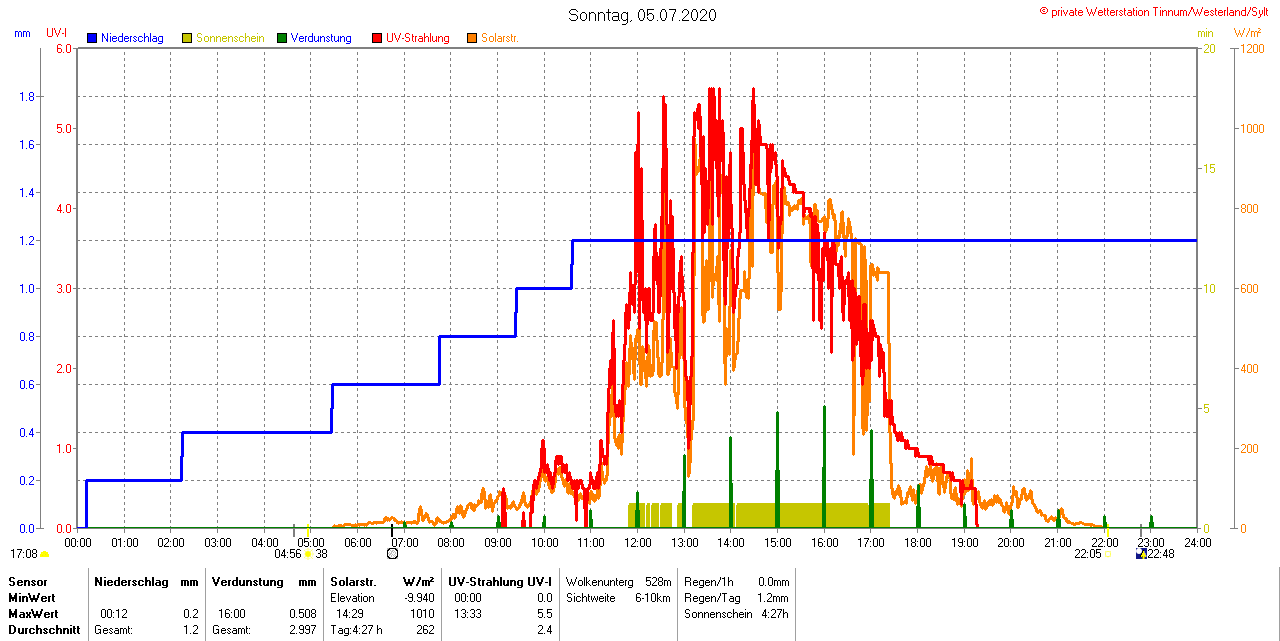Click the Solarstr. column header in table

pyautogui.click(x=353, y=582)
